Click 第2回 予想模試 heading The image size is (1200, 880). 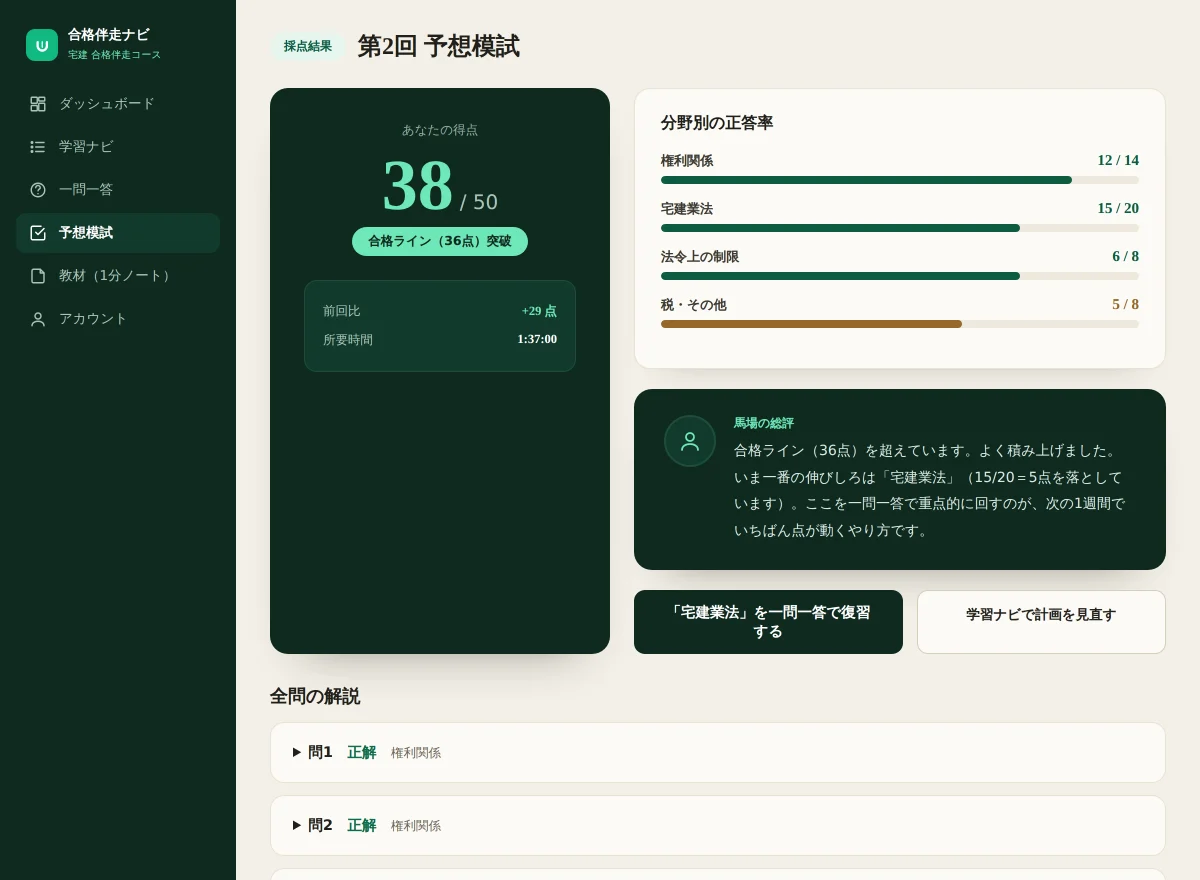[x=438, y=46]
